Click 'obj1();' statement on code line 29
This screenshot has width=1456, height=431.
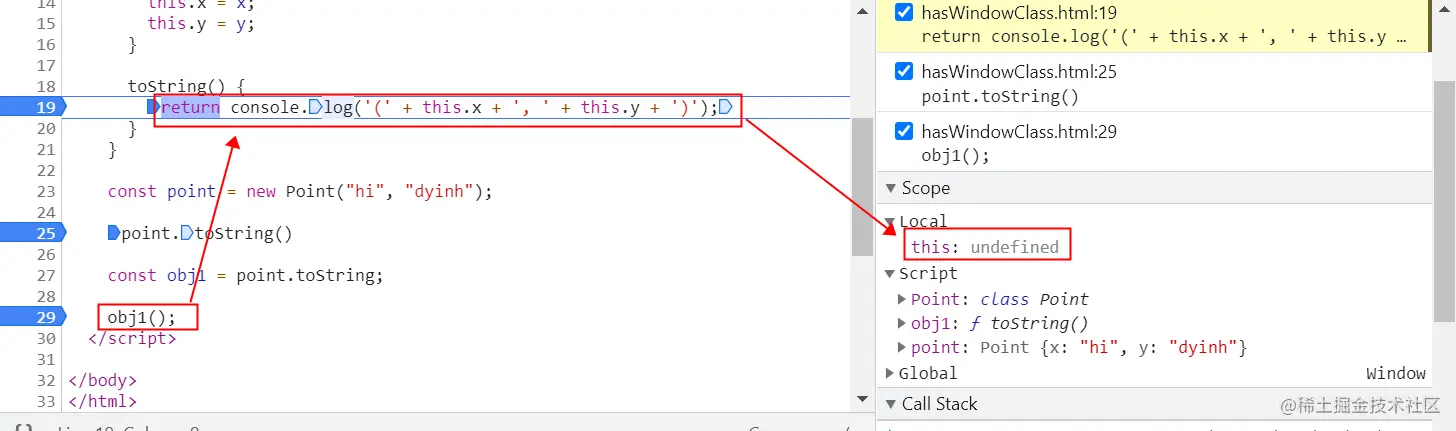point(142,318)
